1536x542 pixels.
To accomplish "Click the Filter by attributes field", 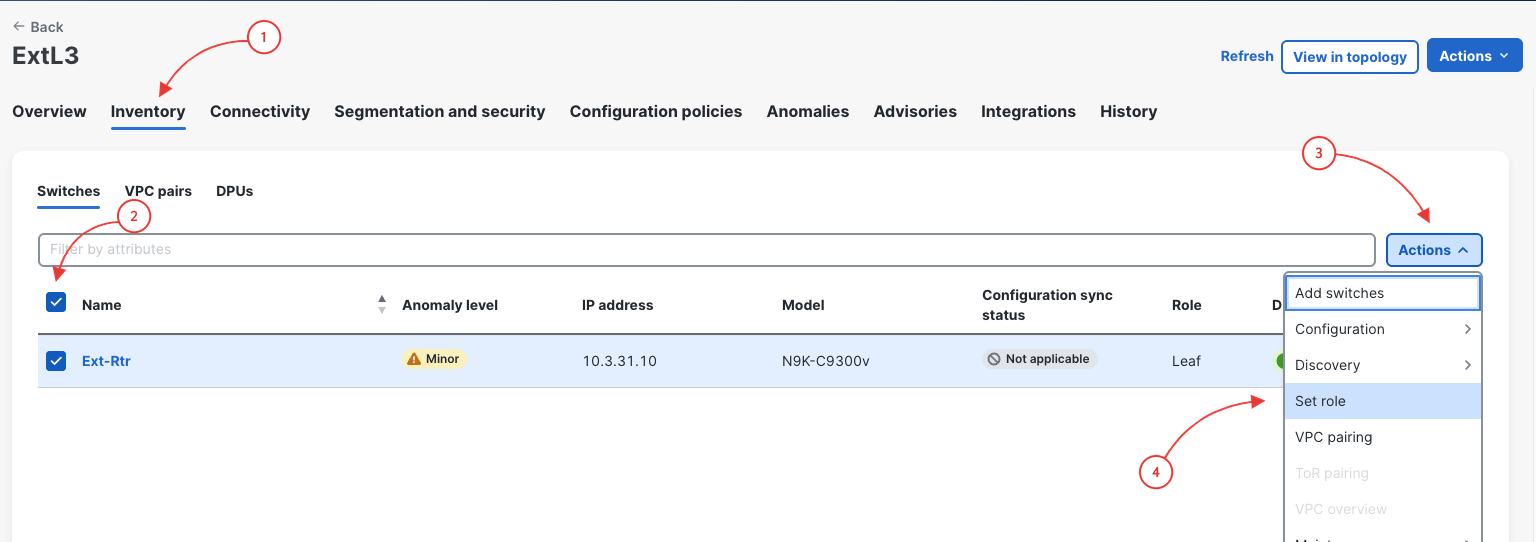I will (707, 250).
